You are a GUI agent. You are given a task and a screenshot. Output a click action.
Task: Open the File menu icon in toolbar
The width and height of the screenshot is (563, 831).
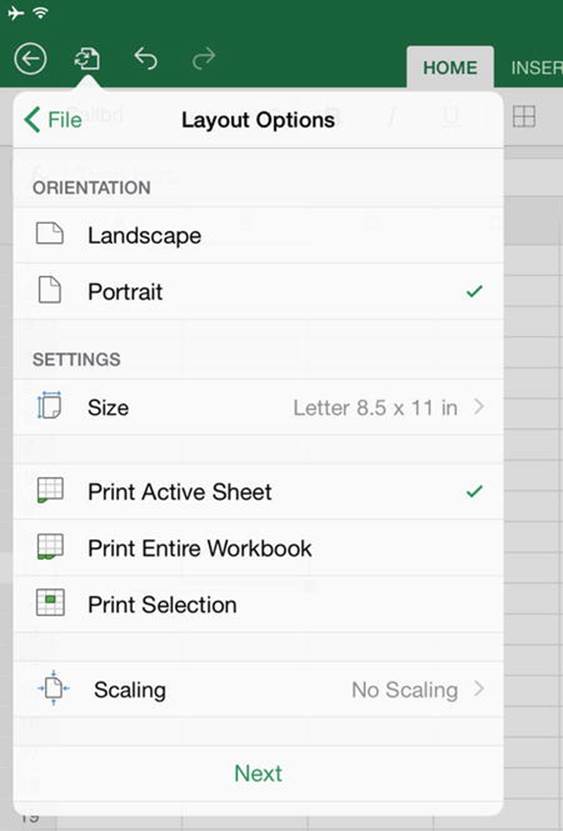point(86,58)
